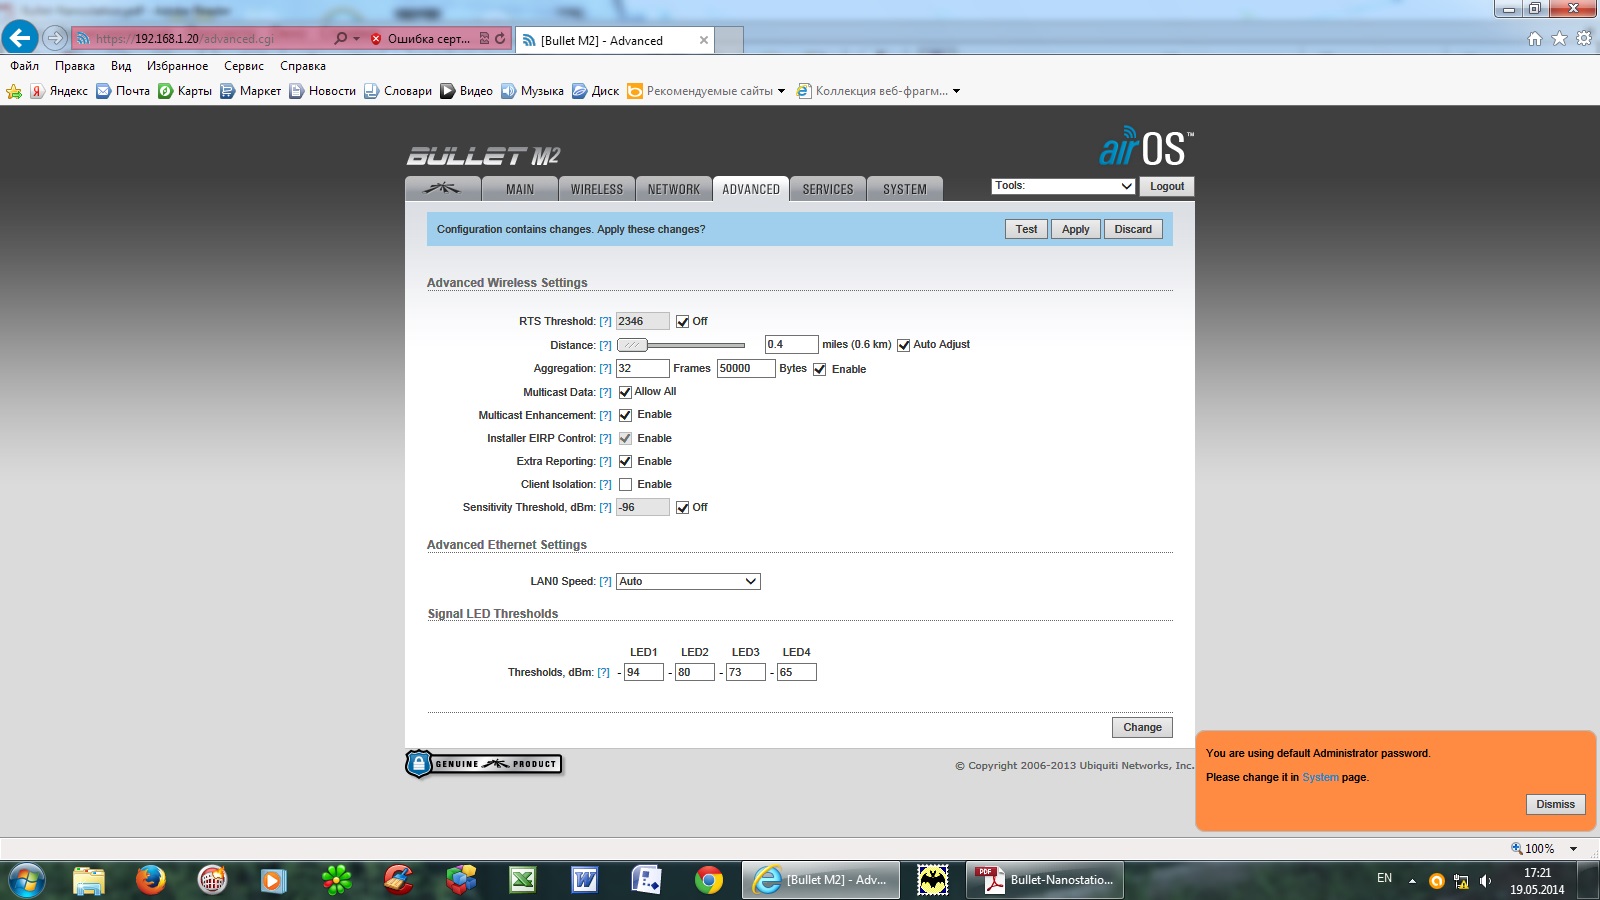Follow the System page link
Image resolution: width=1600 pixels, height=900 pixels.
pyautogui.click(x=1320, y=777)
